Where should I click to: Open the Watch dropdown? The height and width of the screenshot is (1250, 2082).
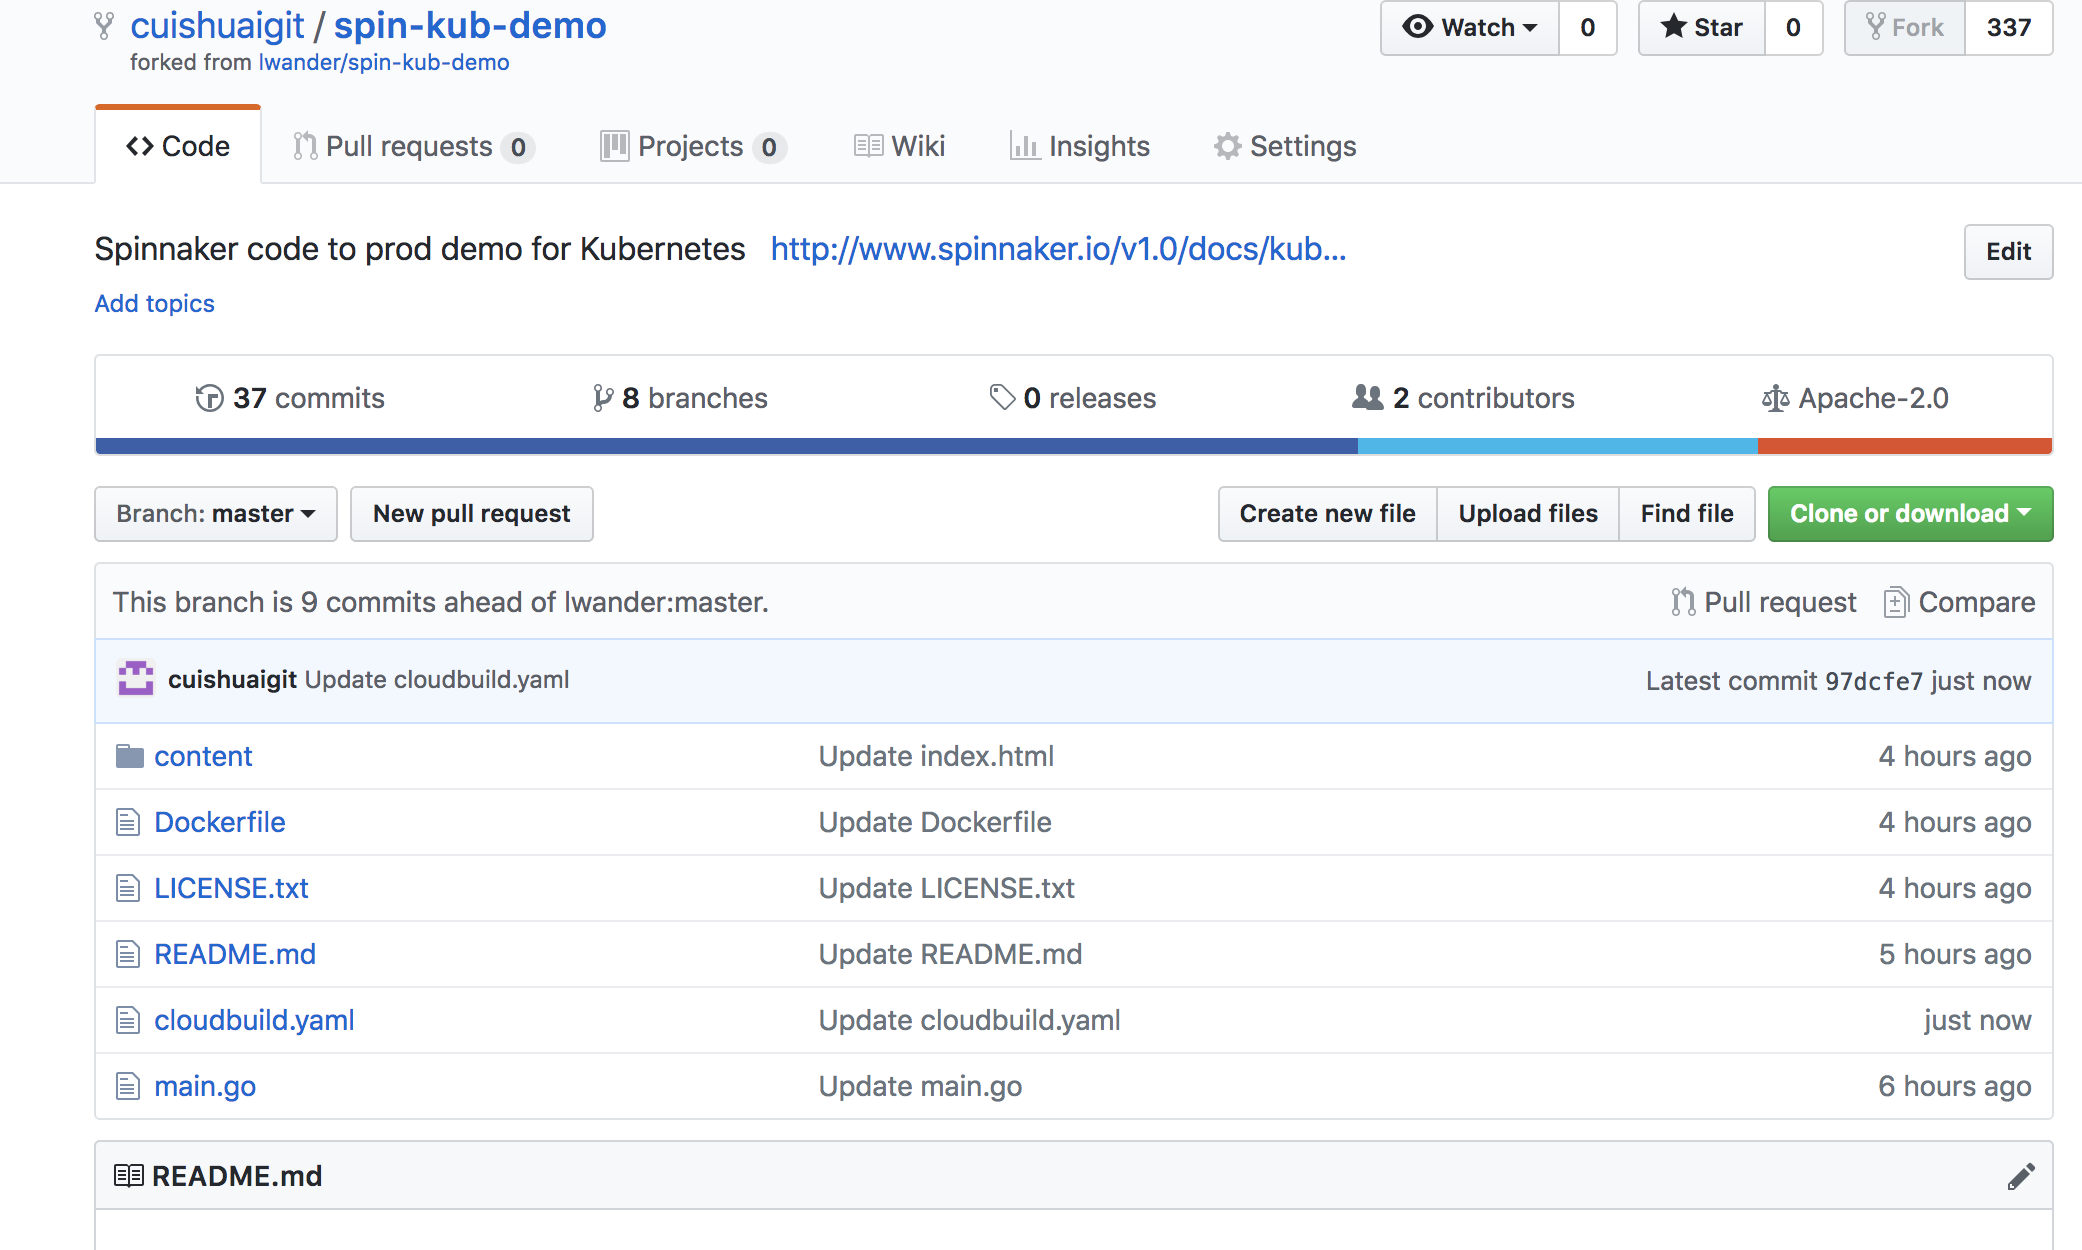1470,27
